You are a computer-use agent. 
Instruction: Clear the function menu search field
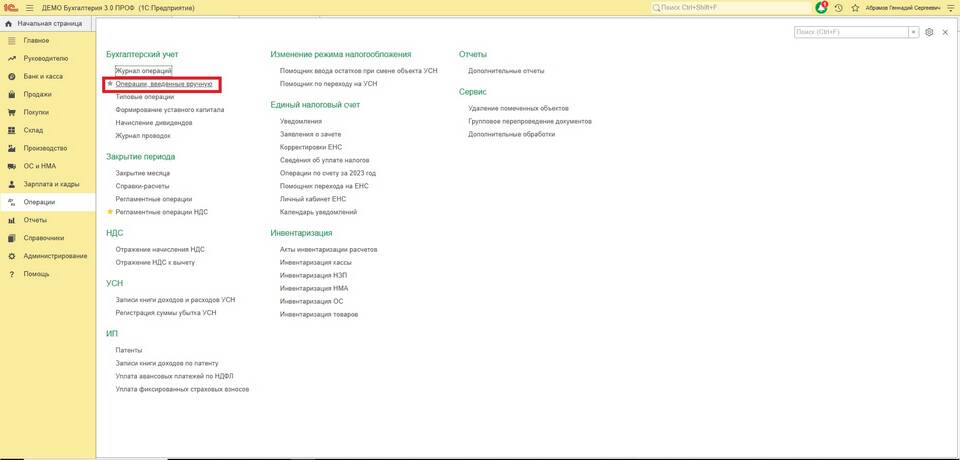(913, 32)
